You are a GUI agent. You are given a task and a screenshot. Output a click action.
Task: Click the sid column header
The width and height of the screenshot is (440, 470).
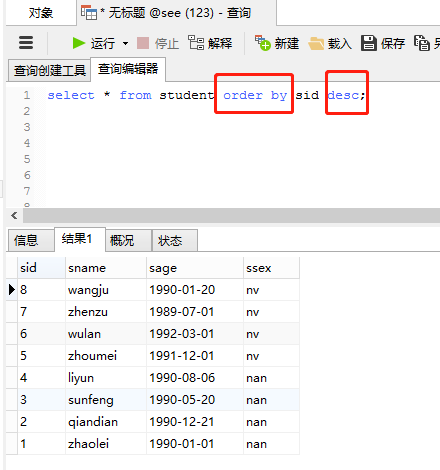(41, 268)
